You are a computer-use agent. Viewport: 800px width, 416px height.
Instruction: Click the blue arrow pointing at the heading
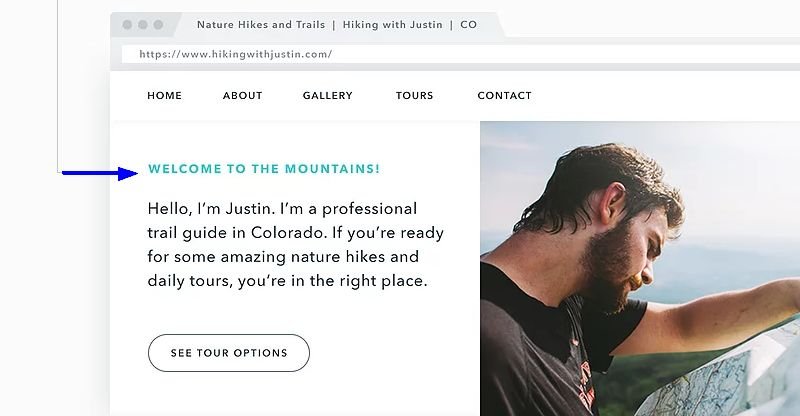pyautogui.click(x=99, y=174)
